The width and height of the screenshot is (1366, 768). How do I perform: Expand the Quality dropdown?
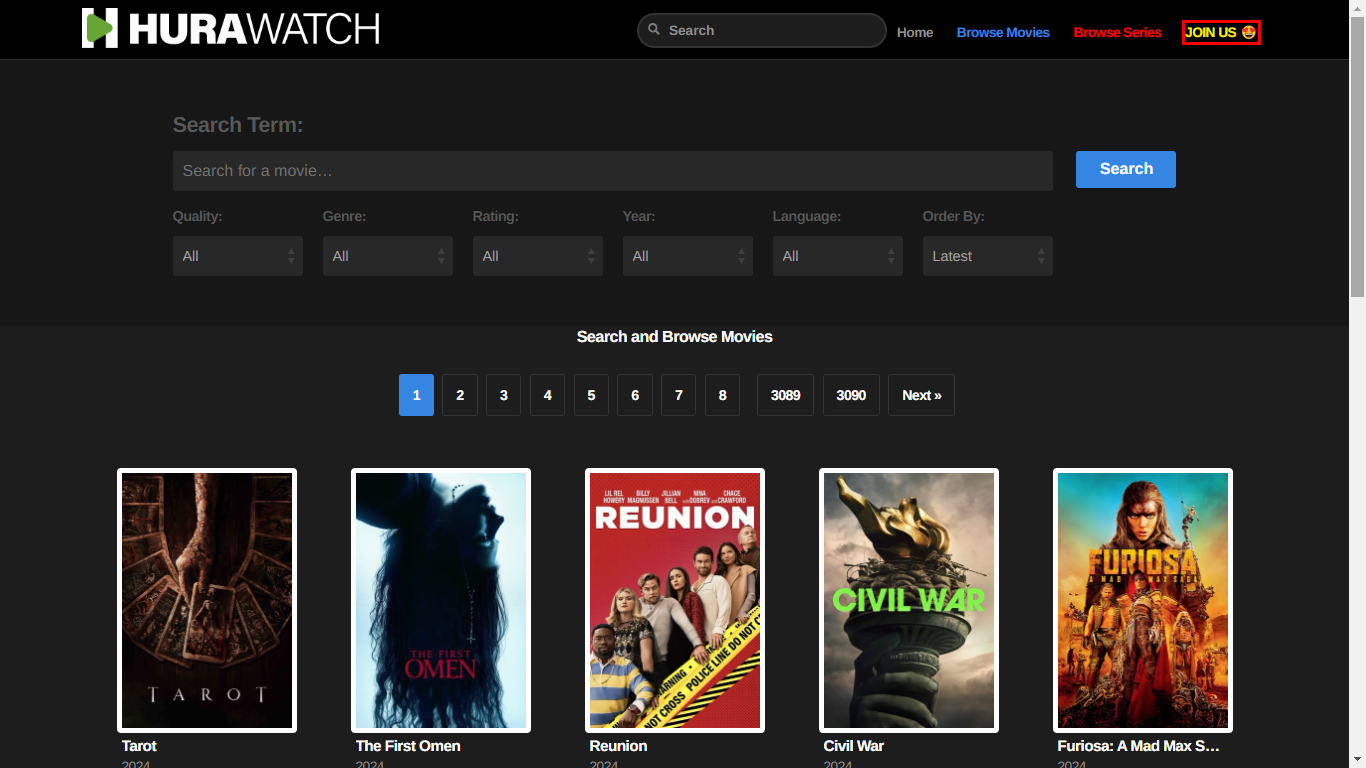[x=237, y=256]
